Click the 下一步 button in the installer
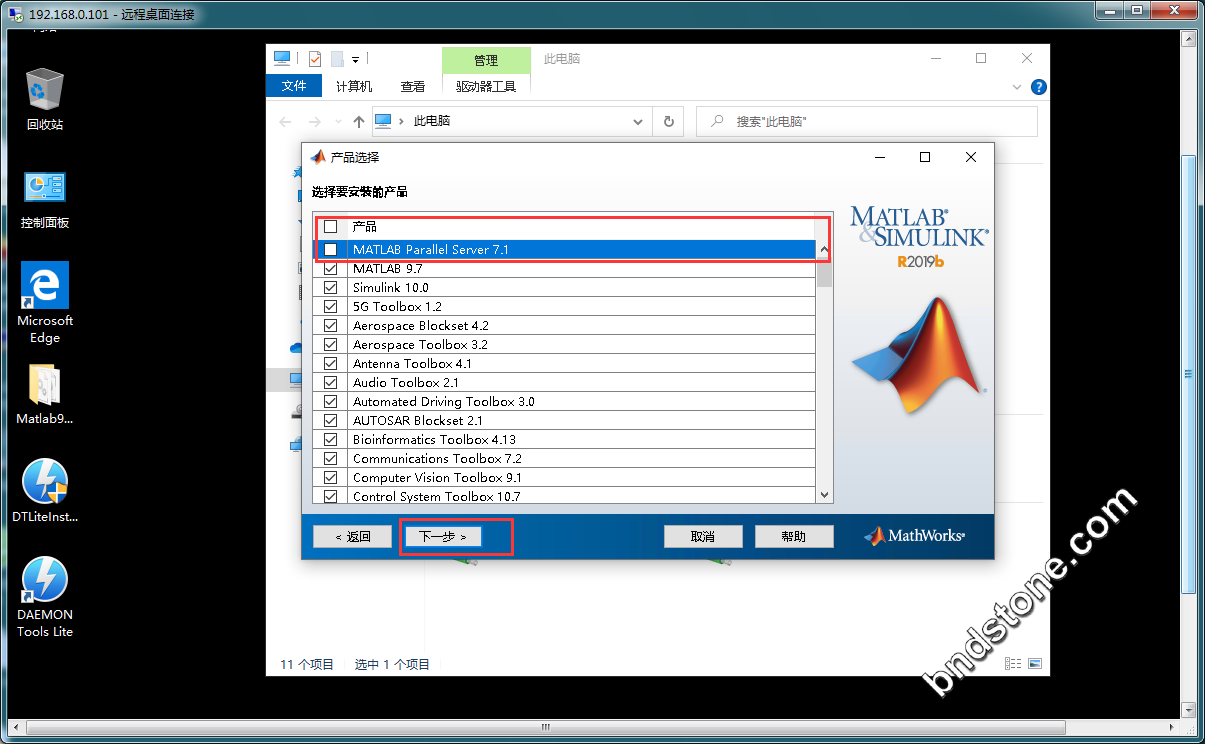Viewport: 1205px width, 744px height. pos(443,537)
